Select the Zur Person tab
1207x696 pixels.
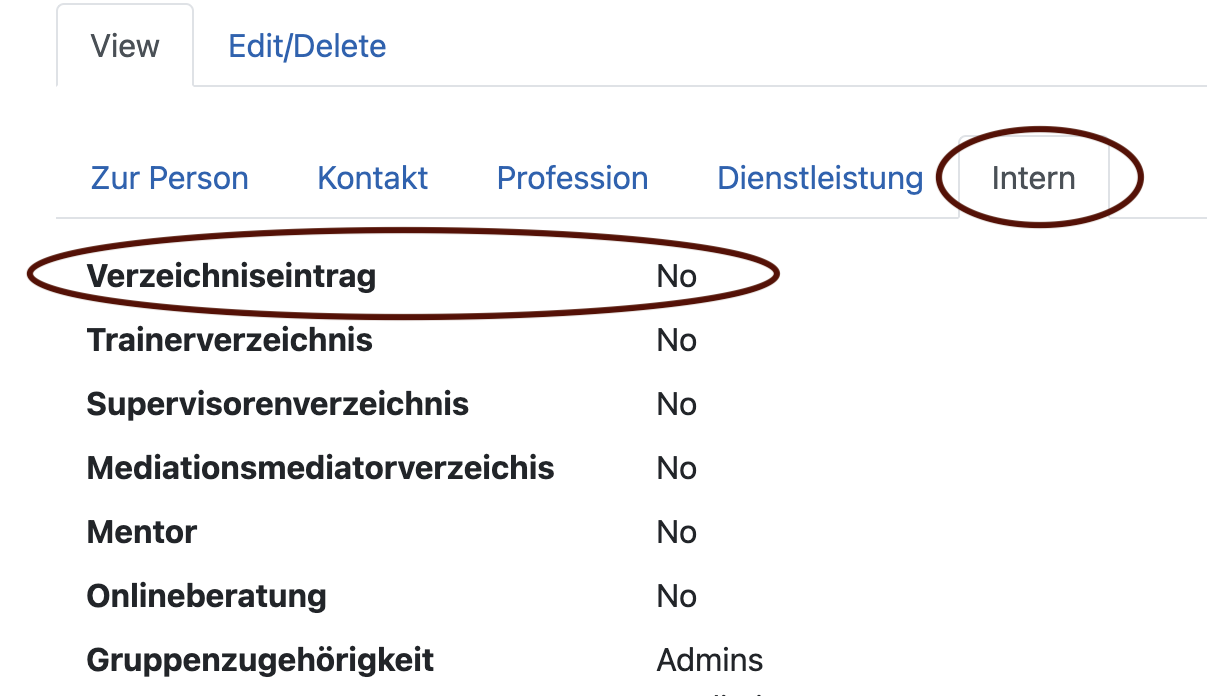click(170, 178)
